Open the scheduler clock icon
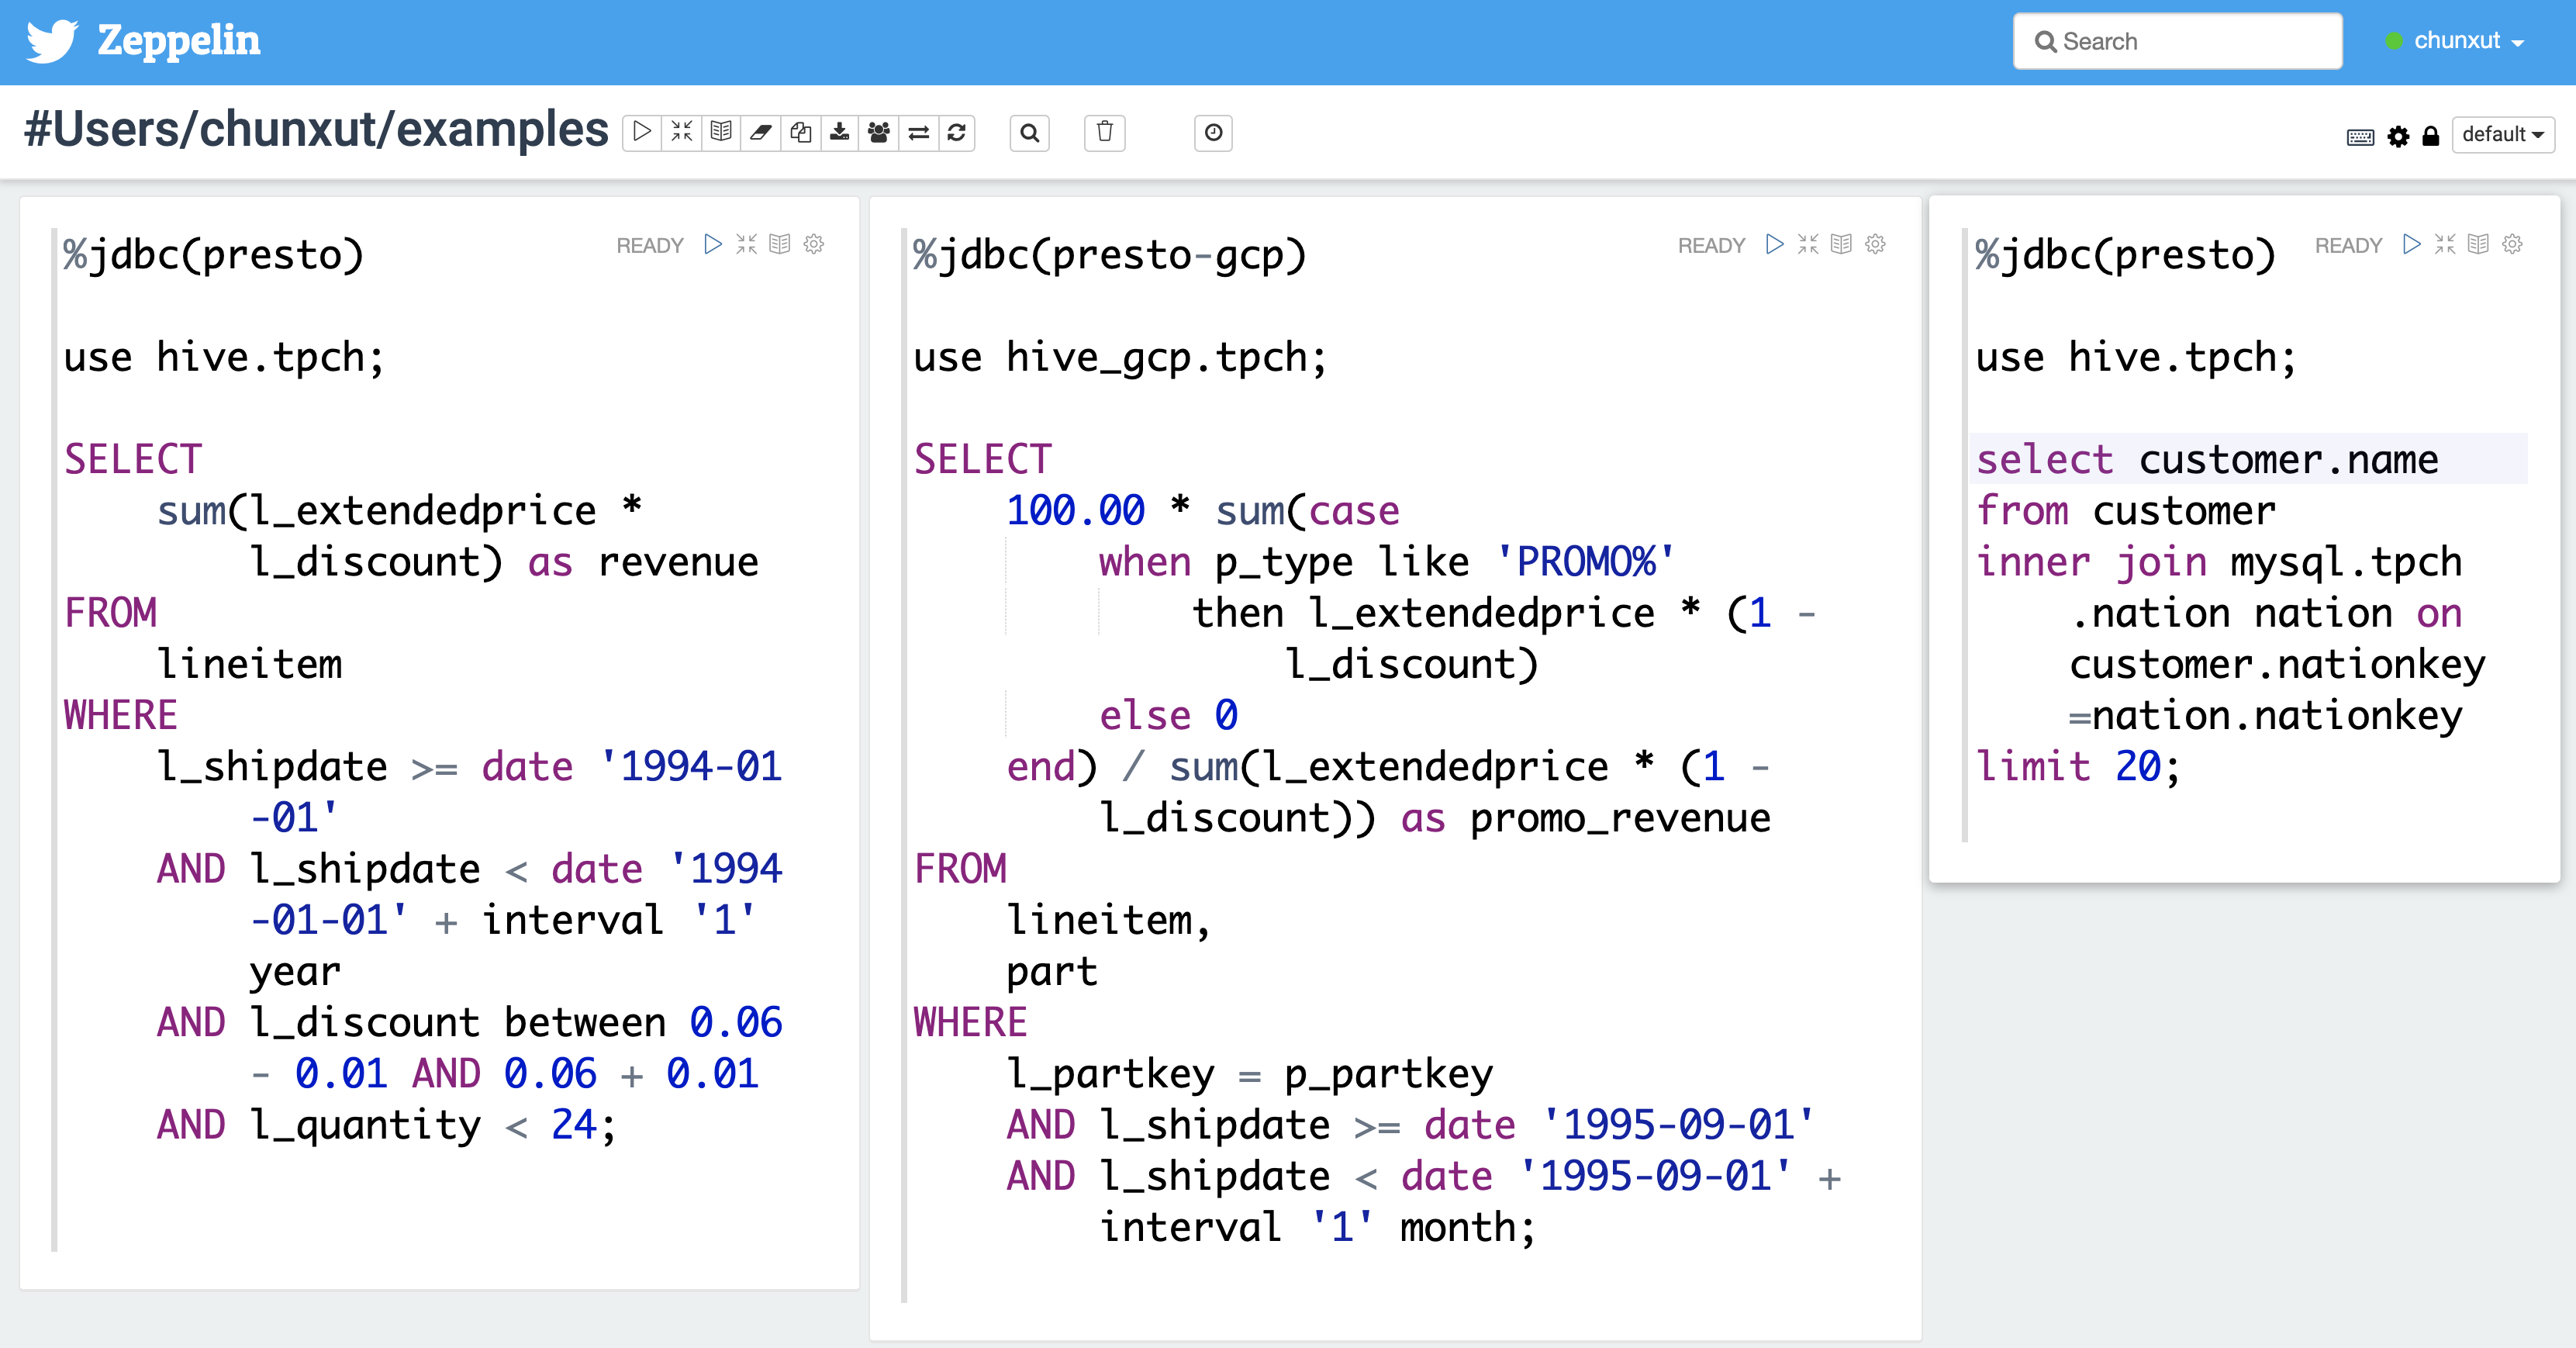 pyautogui.click(x=1213, y=133)
